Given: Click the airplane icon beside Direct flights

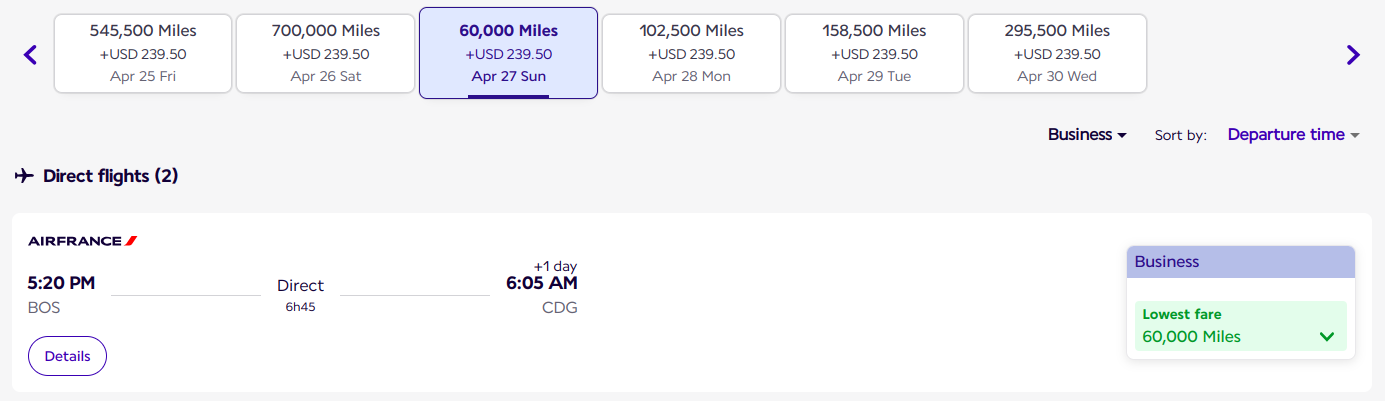Looking at the screenshot, I should [x=24, y=176].
